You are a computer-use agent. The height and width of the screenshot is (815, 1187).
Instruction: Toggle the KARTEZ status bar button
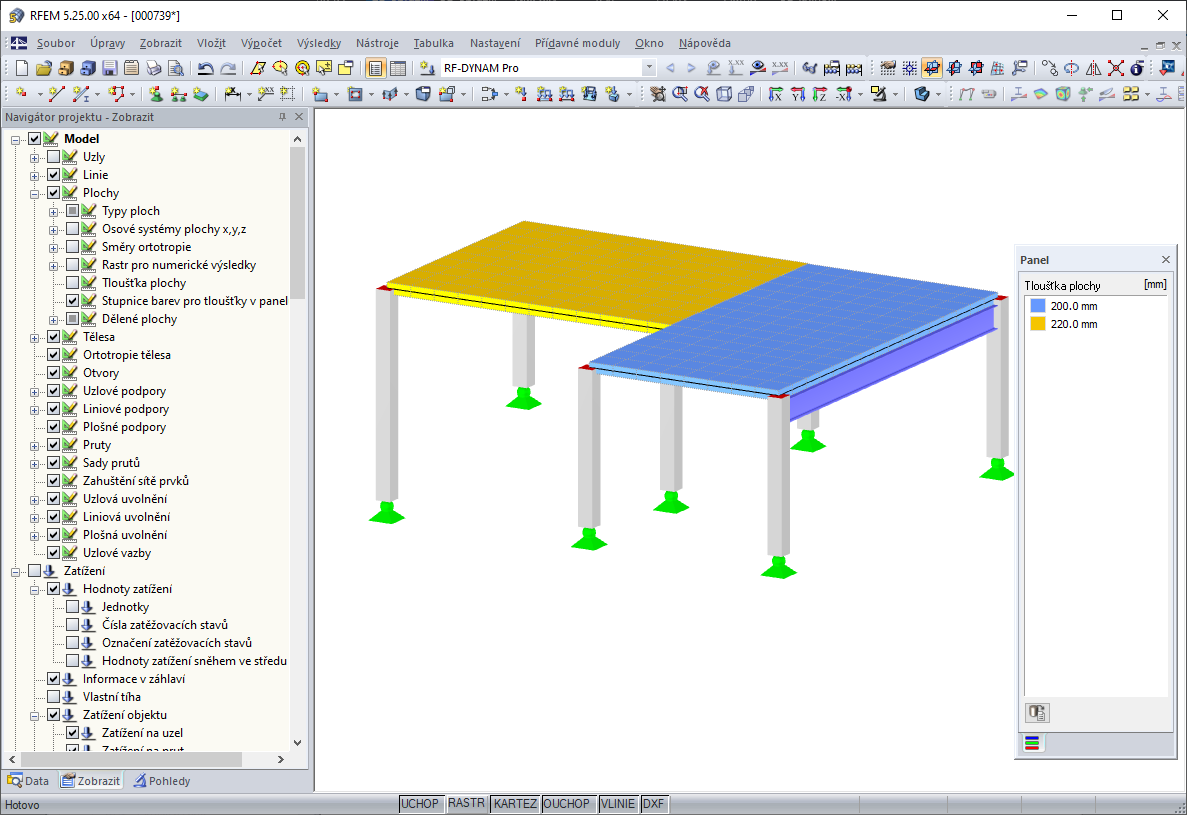[x=515, y=804]
